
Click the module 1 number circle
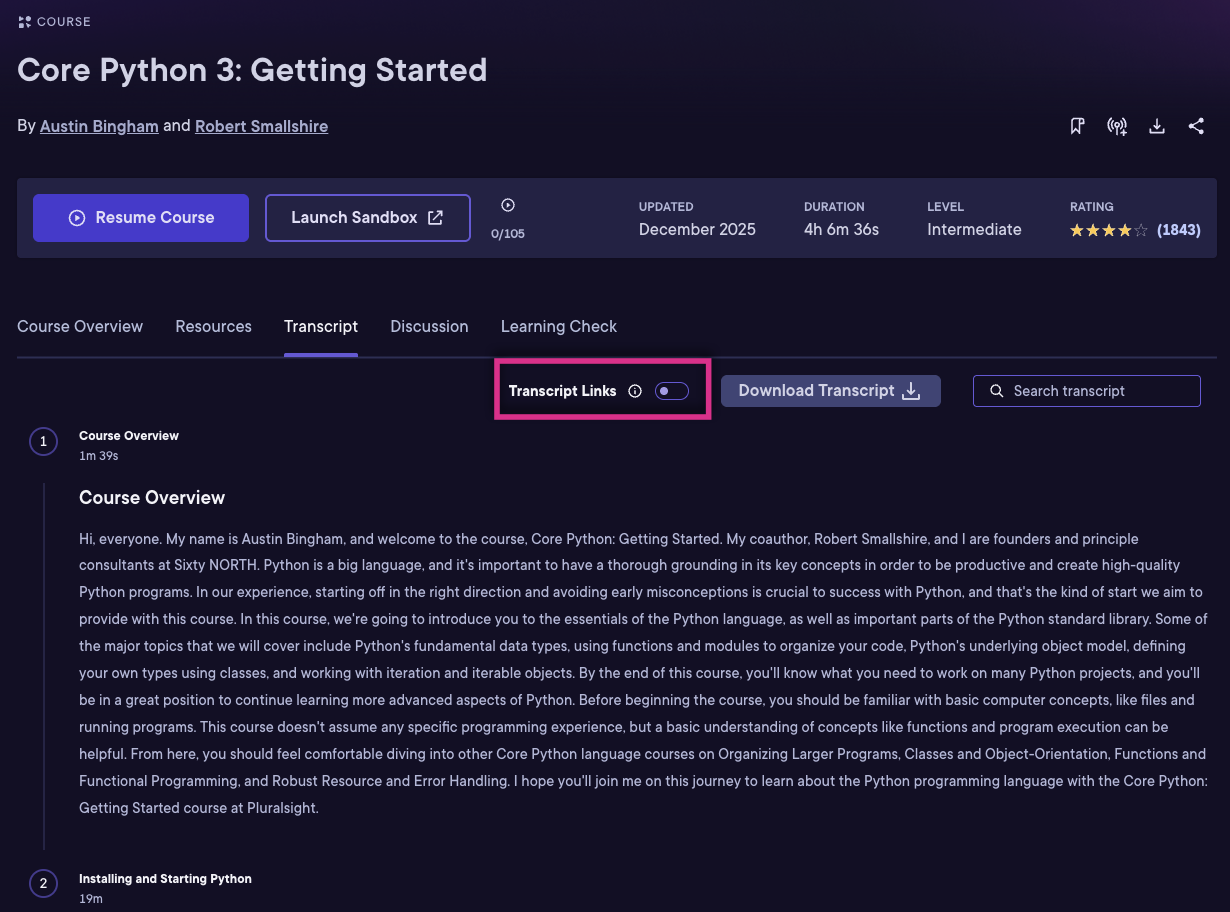[43, 441]
